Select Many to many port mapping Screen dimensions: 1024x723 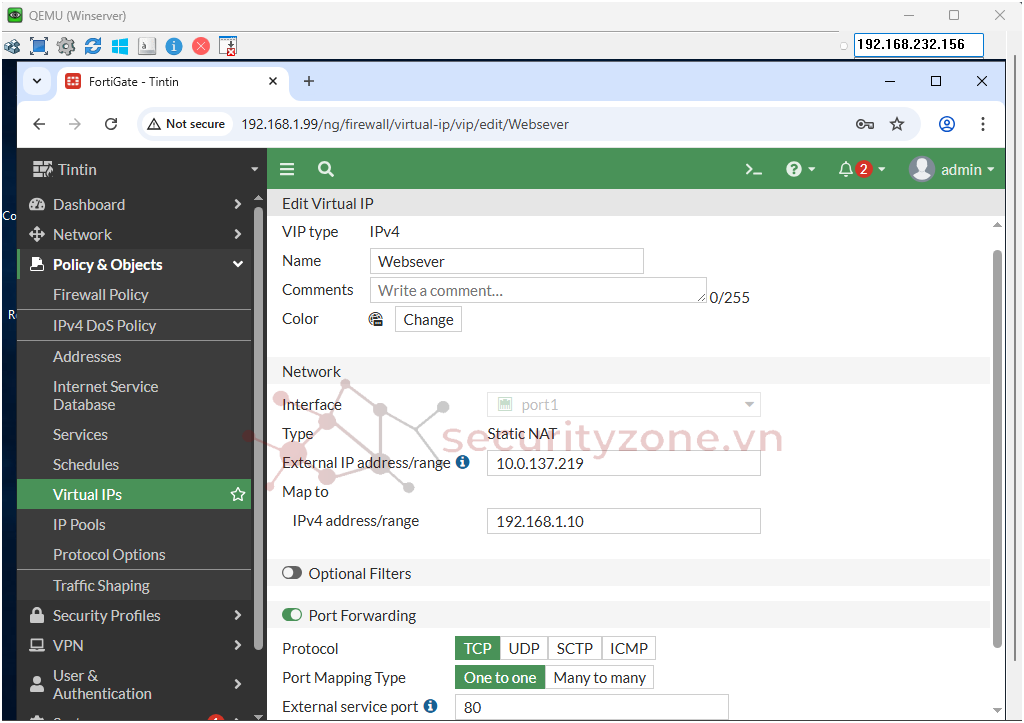599,678
